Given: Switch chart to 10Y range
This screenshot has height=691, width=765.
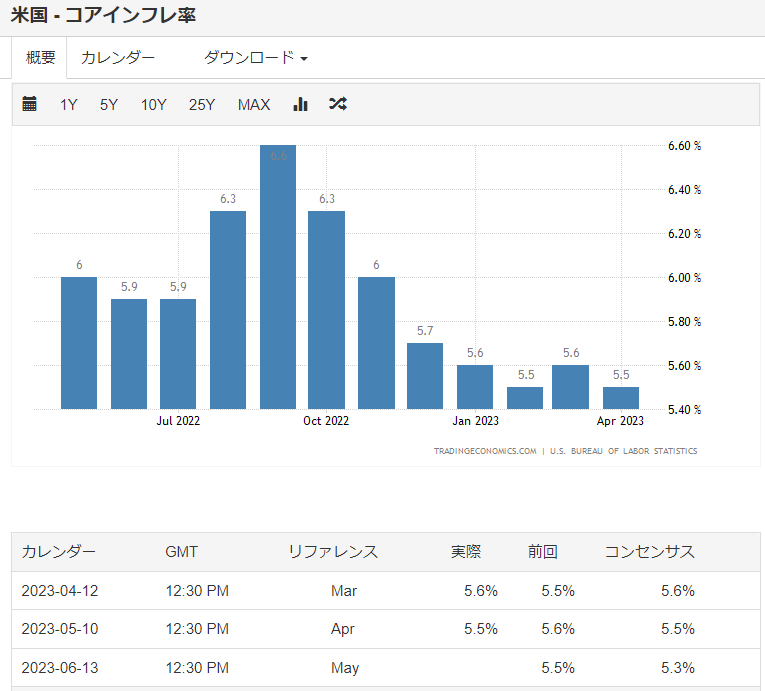Looking at the screenshot, I should pos(153,104).
